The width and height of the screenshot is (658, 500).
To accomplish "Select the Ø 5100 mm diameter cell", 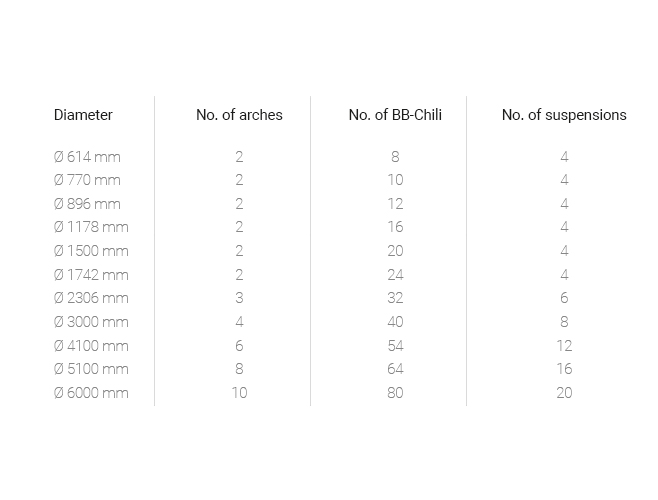I will [91, 369].
